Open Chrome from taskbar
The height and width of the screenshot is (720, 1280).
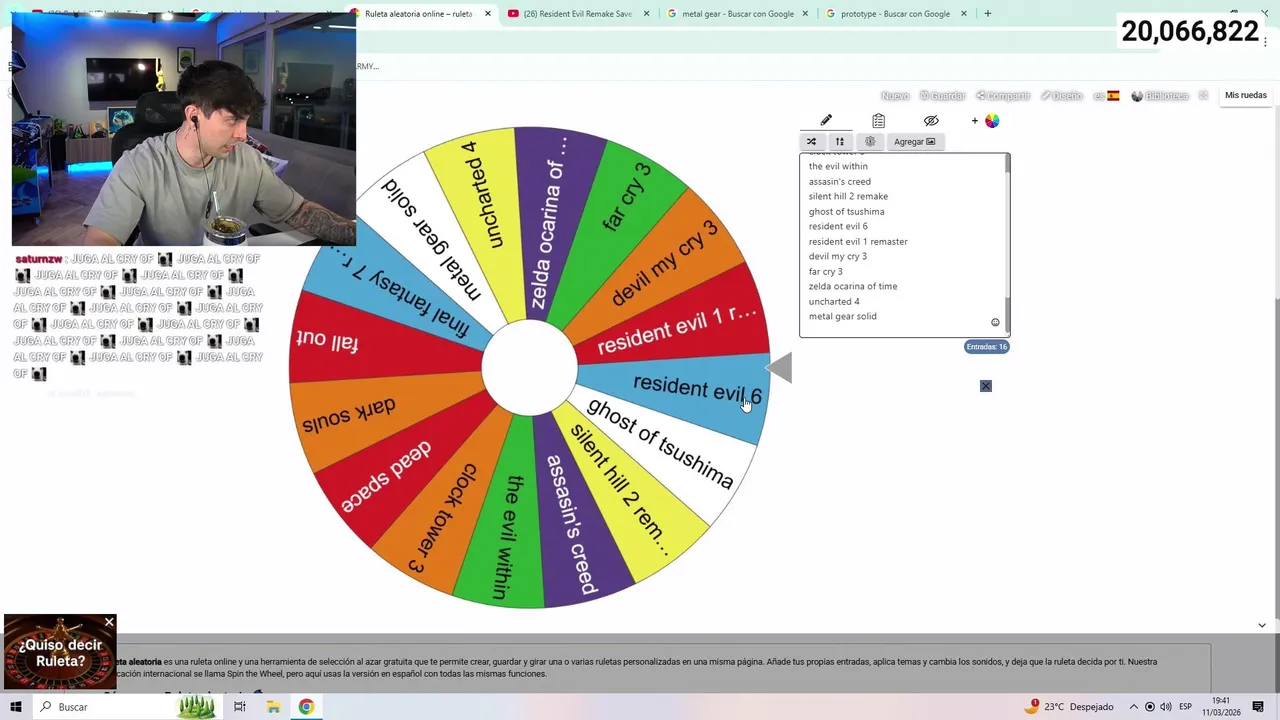(x=306, y=707)
